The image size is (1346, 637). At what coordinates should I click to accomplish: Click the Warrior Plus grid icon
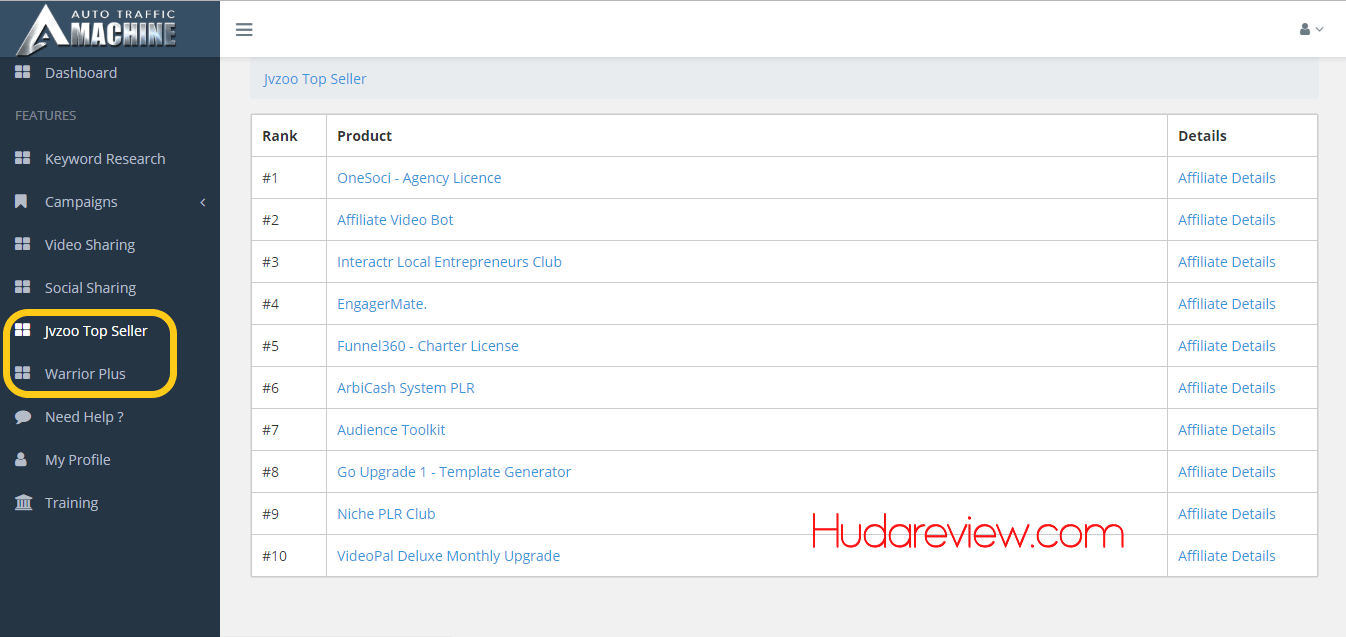[22, 374]
